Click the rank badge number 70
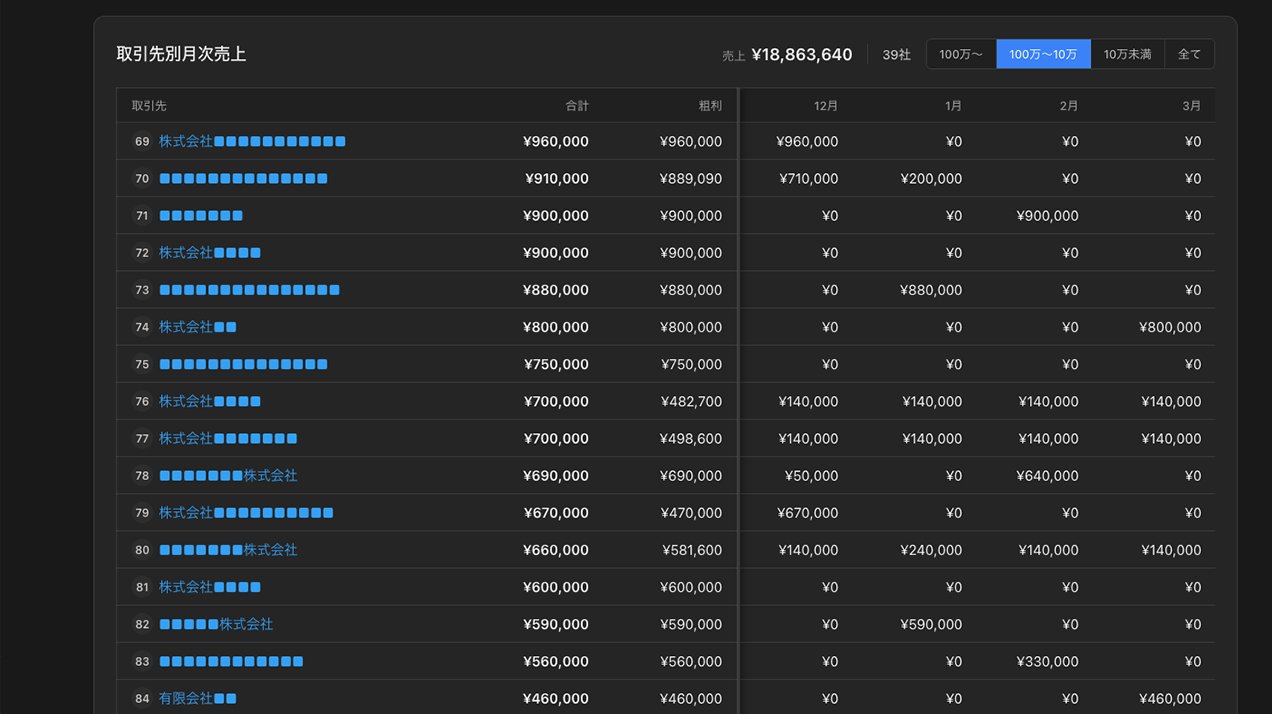The height and width of the screenshot is (714, 1272). point(142,179)
